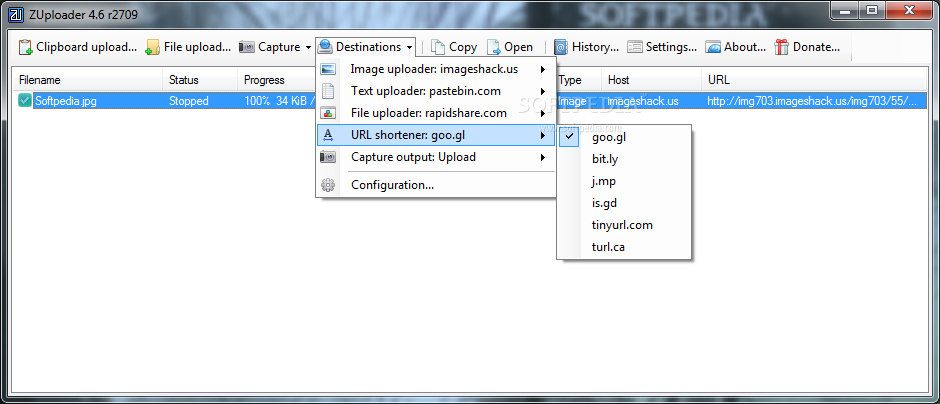940x404 pixels.
Task: Click the checked goo.gl shortener option
Action: pyautogui.click(x=624, y=137)
